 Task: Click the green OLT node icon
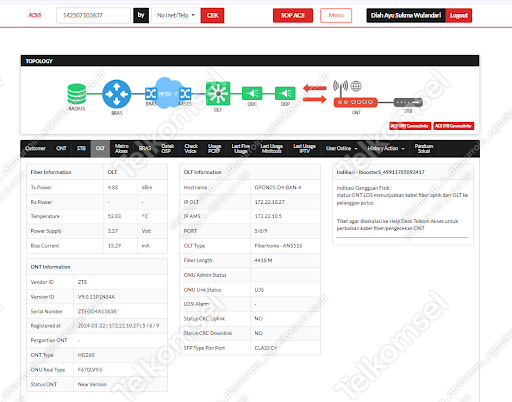[x=218, y=94]
